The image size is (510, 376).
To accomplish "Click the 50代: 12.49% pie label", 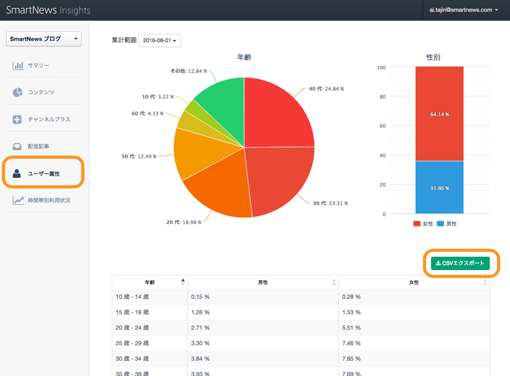I will coord(139,156).
